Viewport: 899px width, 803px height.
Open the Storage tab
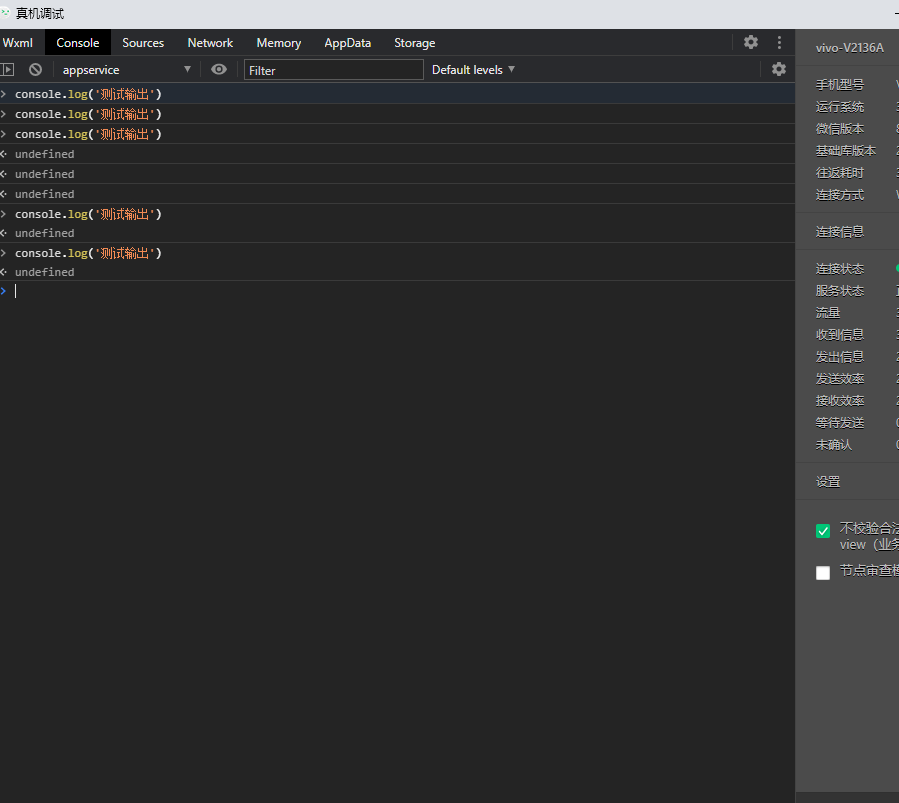point(415,43)
